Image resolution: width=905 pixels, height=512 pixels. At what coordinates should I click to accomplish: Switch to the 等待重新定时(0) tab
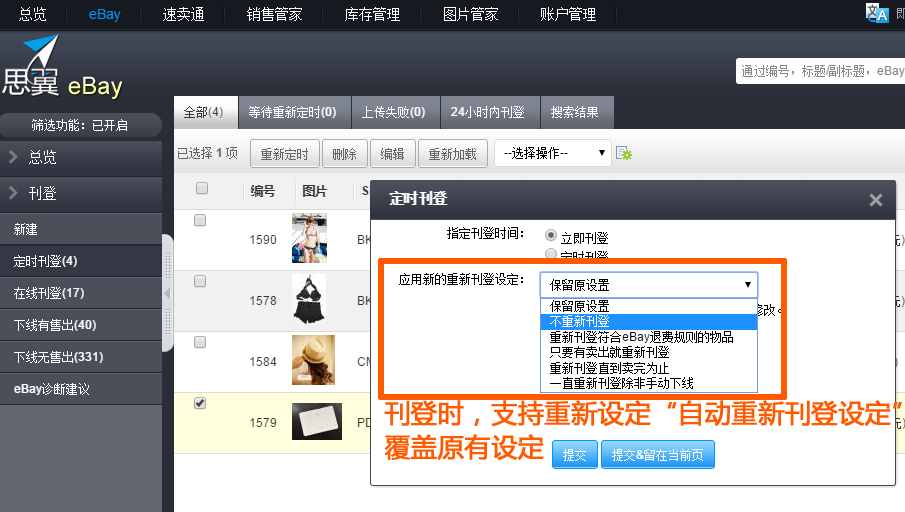[x=294, y=113]
